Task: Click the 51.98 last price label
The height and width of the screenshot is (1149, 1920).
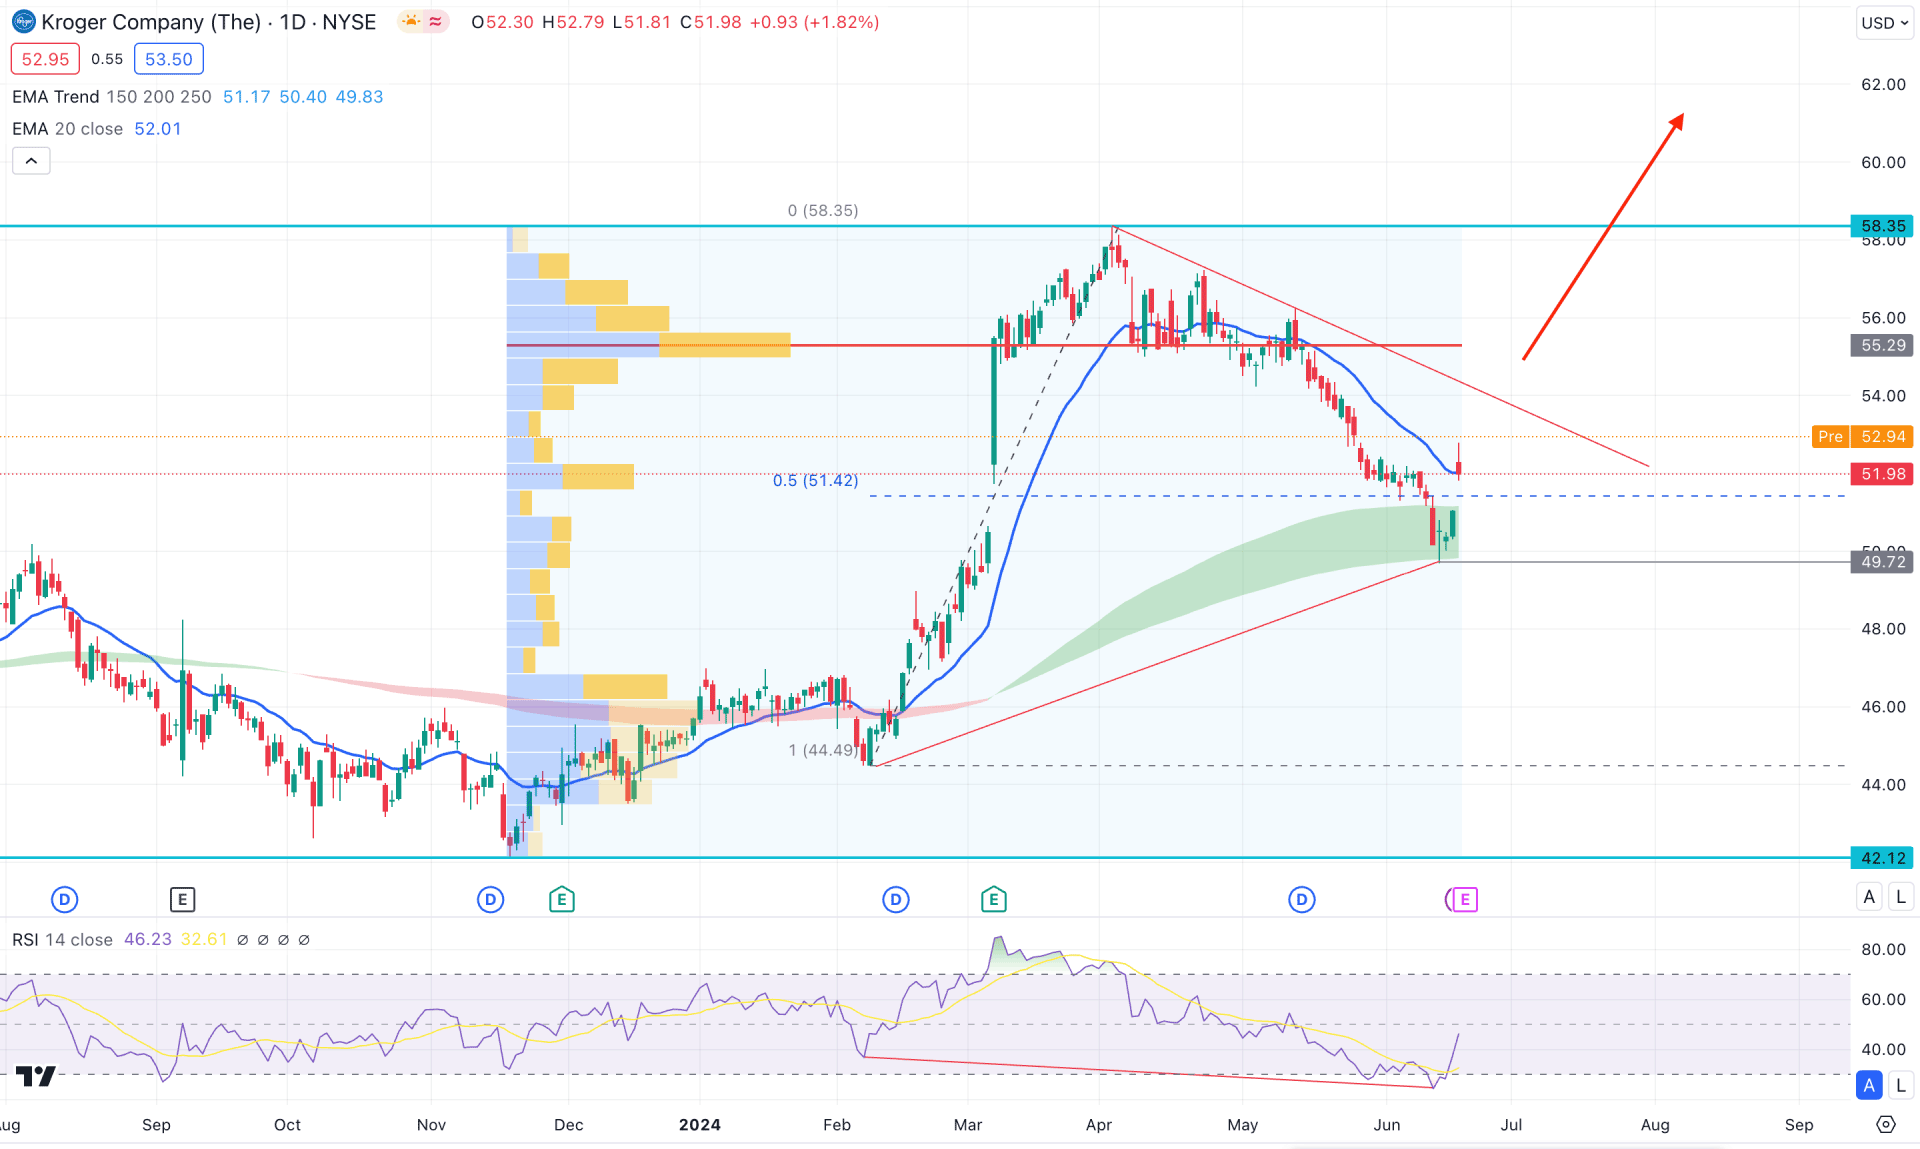Action: point(1882,474)
